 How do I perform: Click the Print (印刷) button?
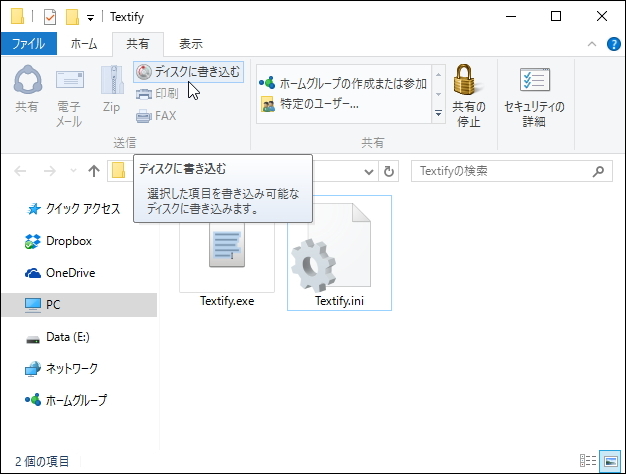(157, 93)
